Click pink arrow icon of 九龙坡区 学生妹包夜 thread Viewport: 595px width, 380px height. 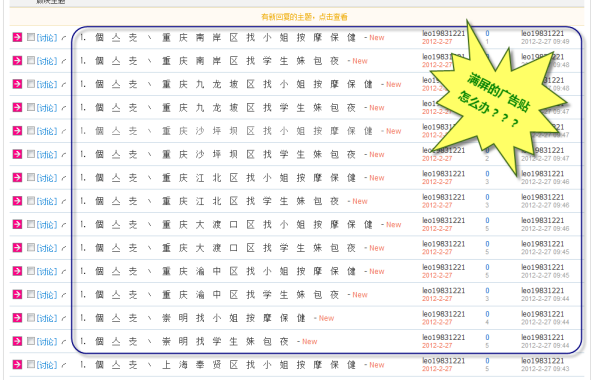pyautogui.click(x=17, y=107)
